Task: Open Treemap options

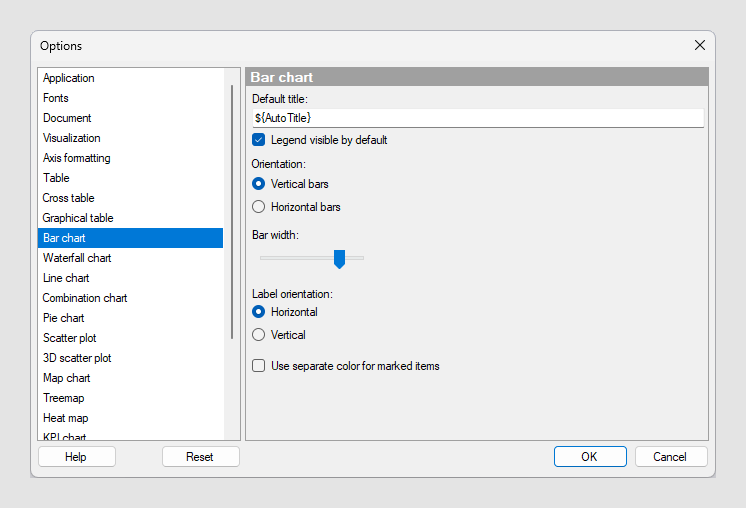Action: [x=130, y=398]
